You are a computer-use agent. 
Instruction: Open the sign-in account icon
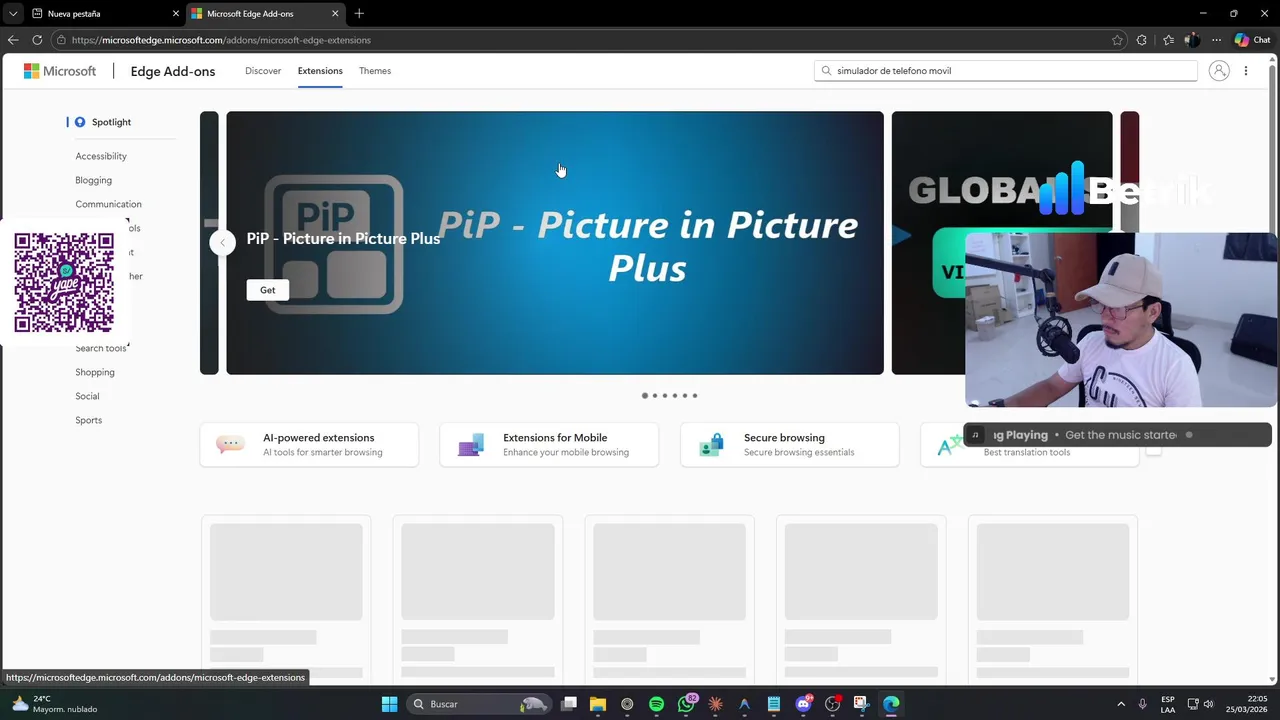click(x=1218, y=71)
